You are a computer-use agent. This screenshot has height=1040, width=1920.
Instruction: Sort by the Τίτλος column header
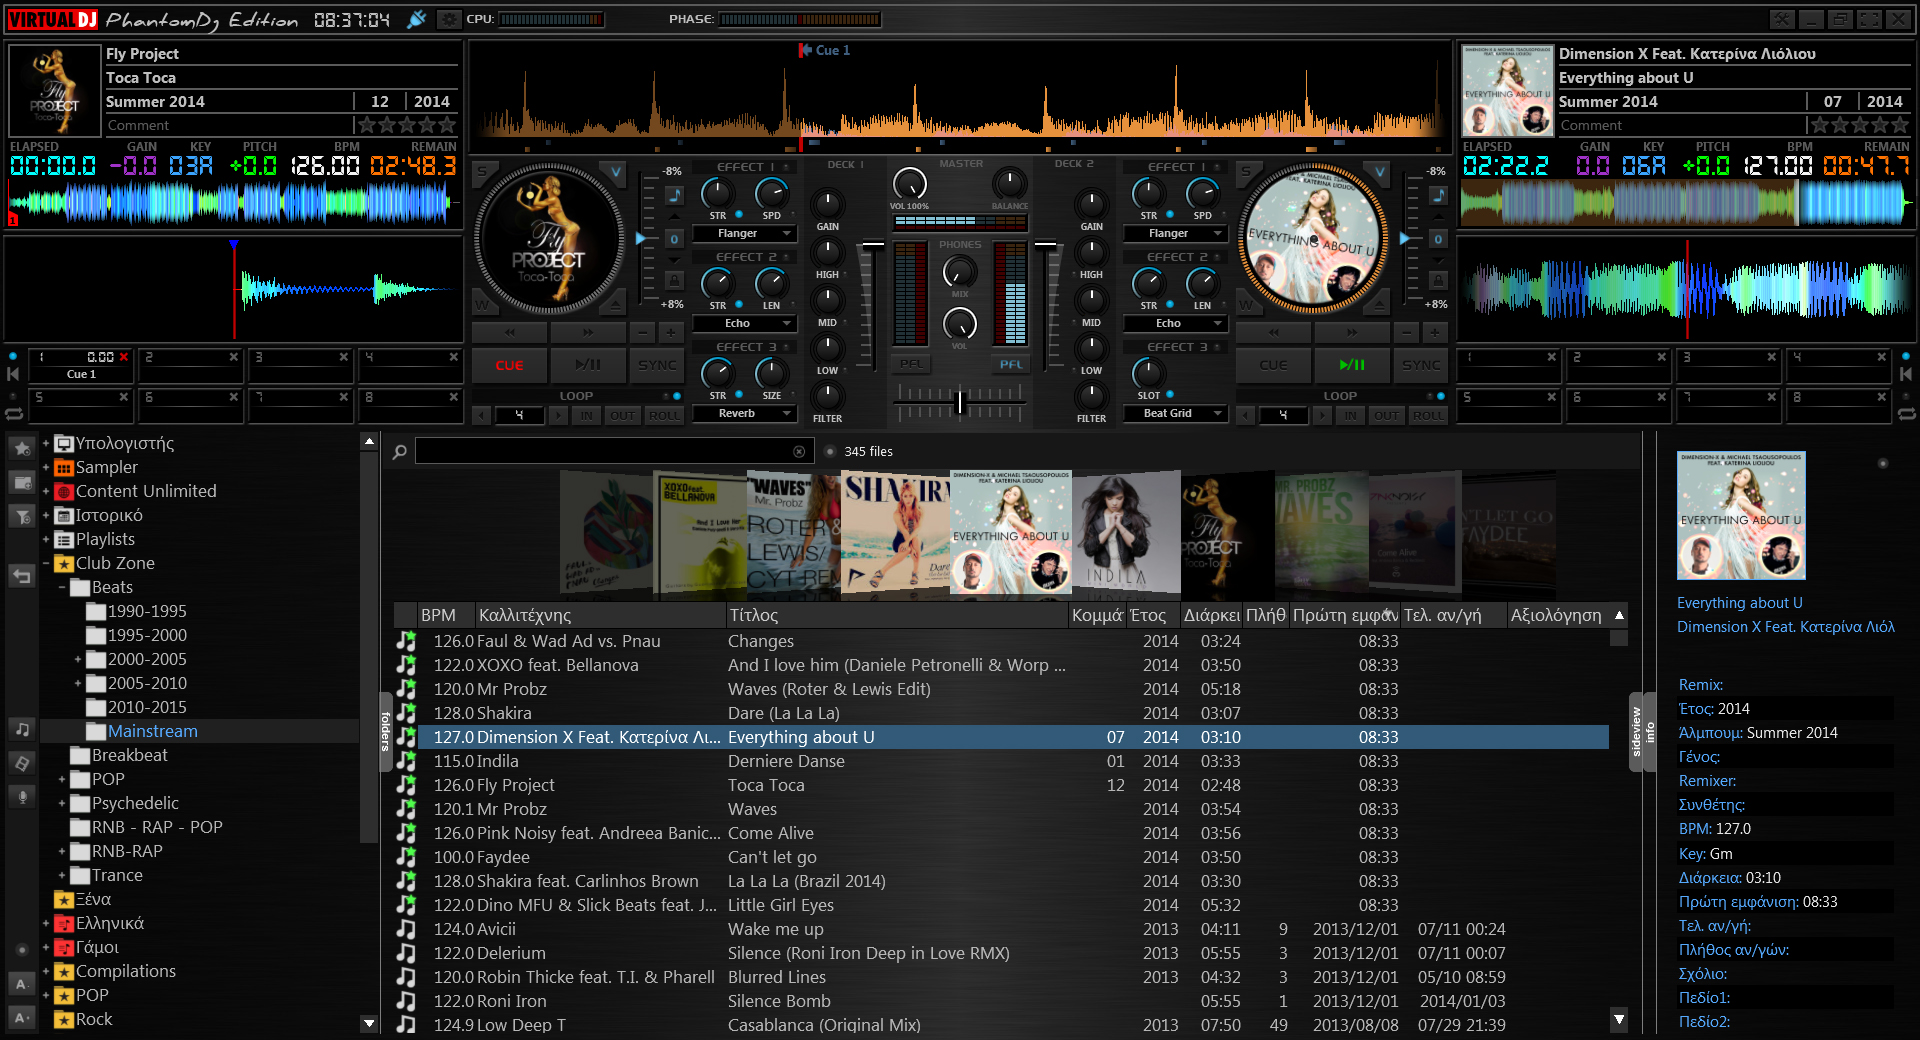(x=897, y=615)
